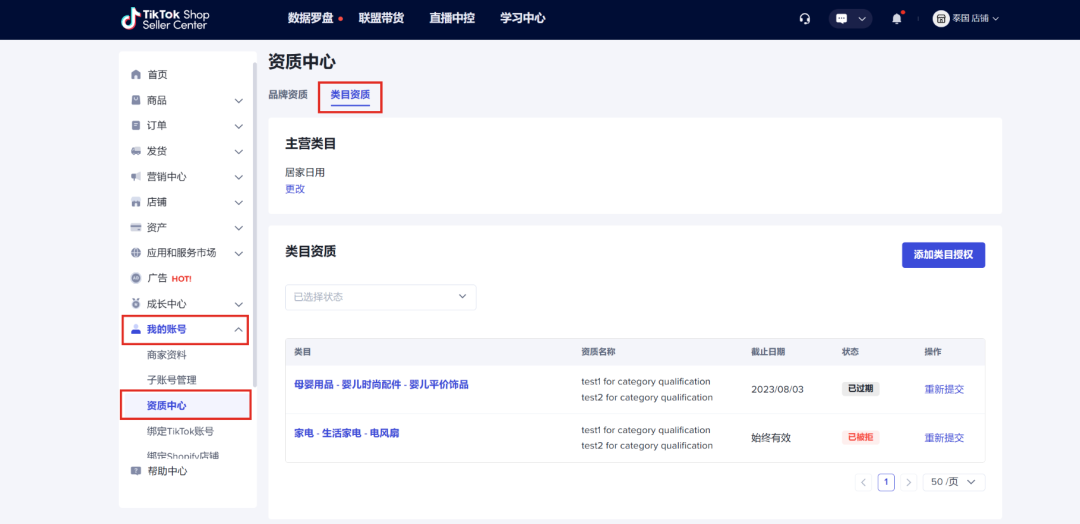The width and height of the screenshot is (1080, 524).
Task: Go to the next page arrow
Action: [x=909, y=482]
